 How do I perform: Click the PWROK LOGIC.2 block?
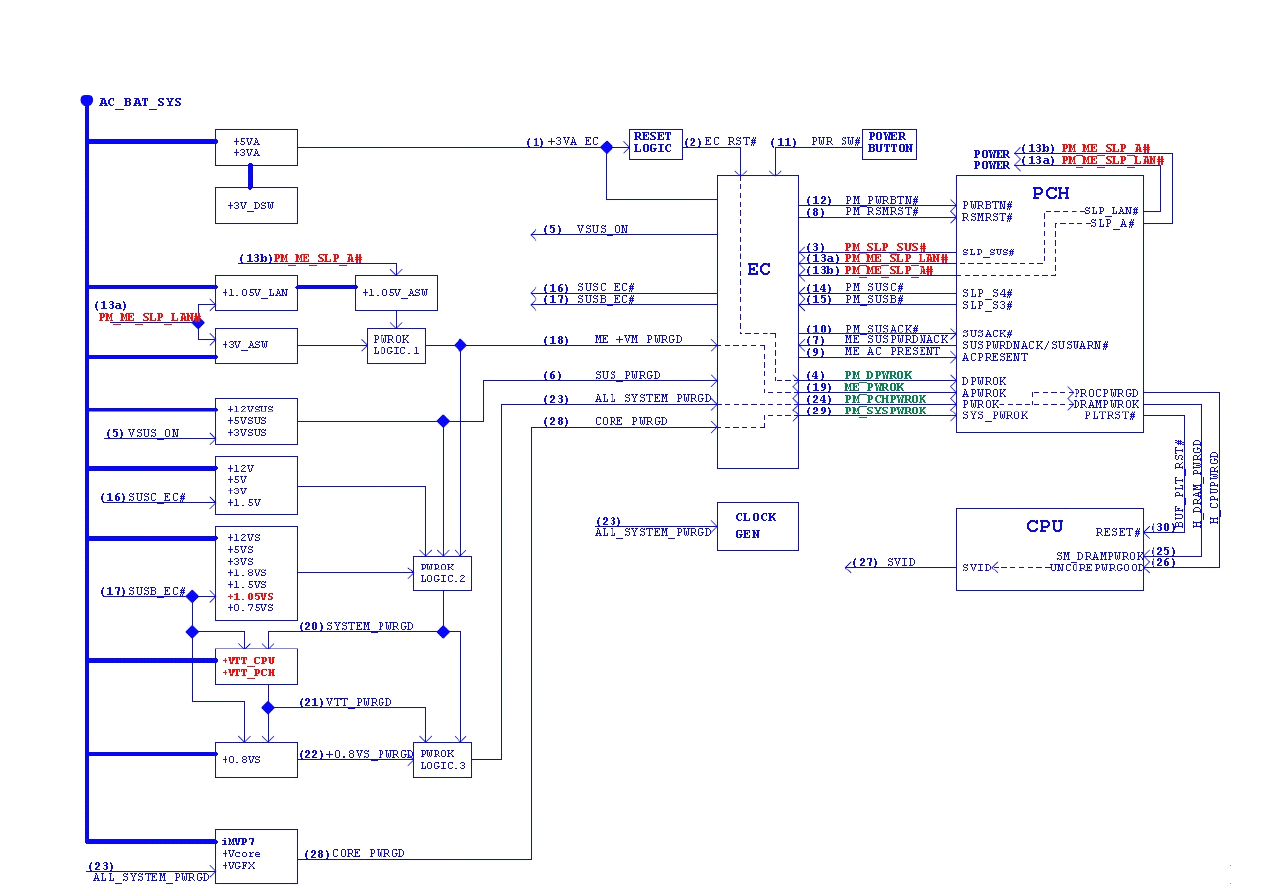pyautogui.click(x=442, y=573)
